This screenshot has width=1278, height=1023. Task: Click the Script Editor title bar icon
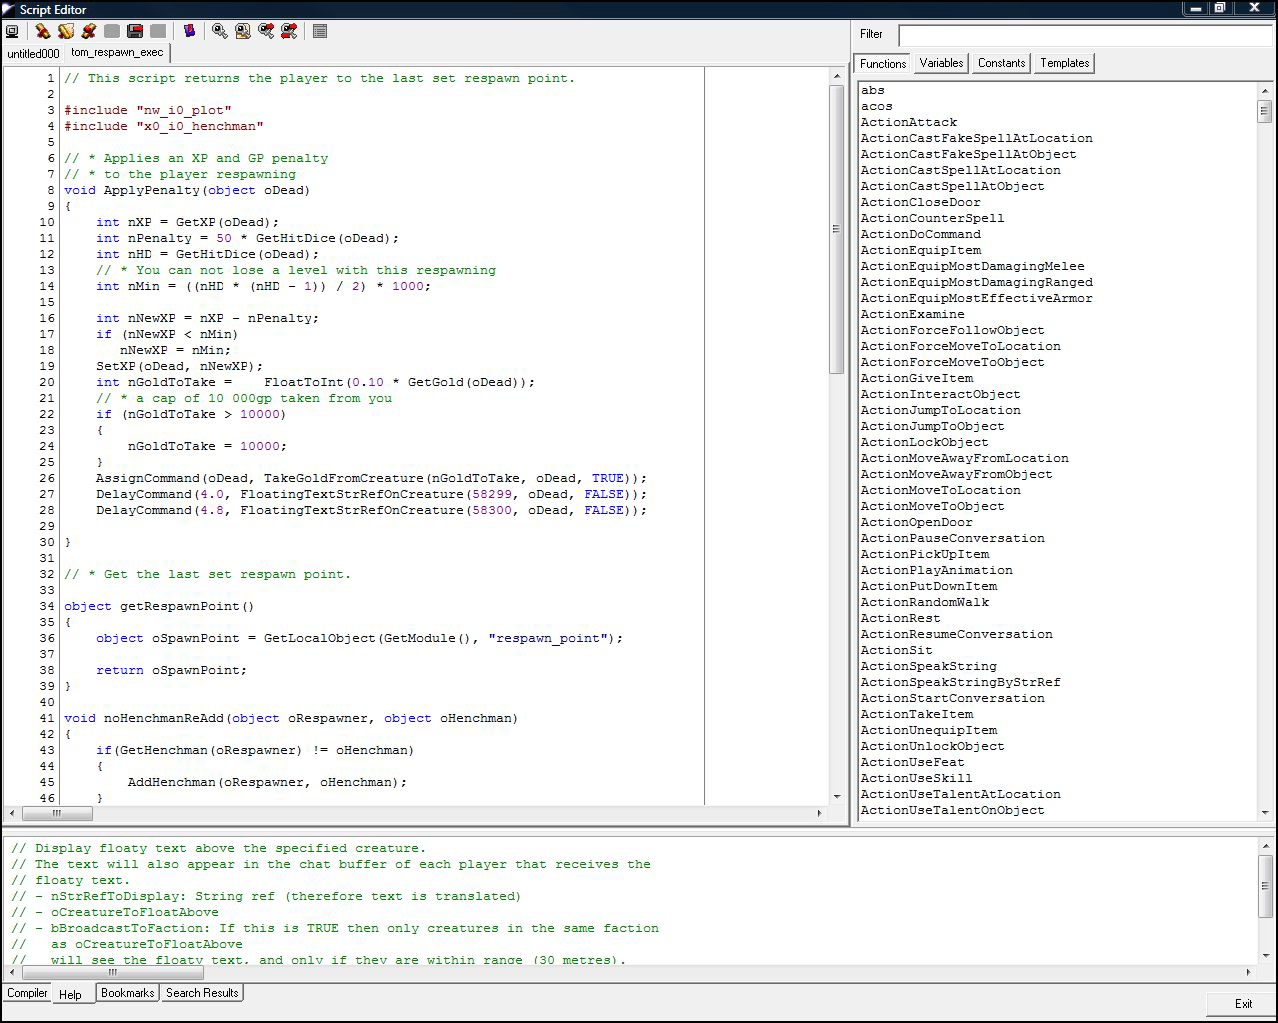[x=9, y=9]
